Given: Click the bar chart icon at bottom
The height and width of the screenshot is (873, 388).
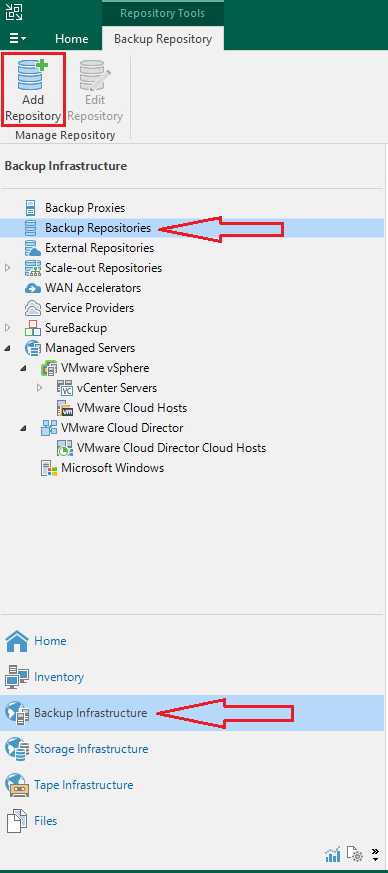Looking at the screenshot, I should click(x=332, y=854).
